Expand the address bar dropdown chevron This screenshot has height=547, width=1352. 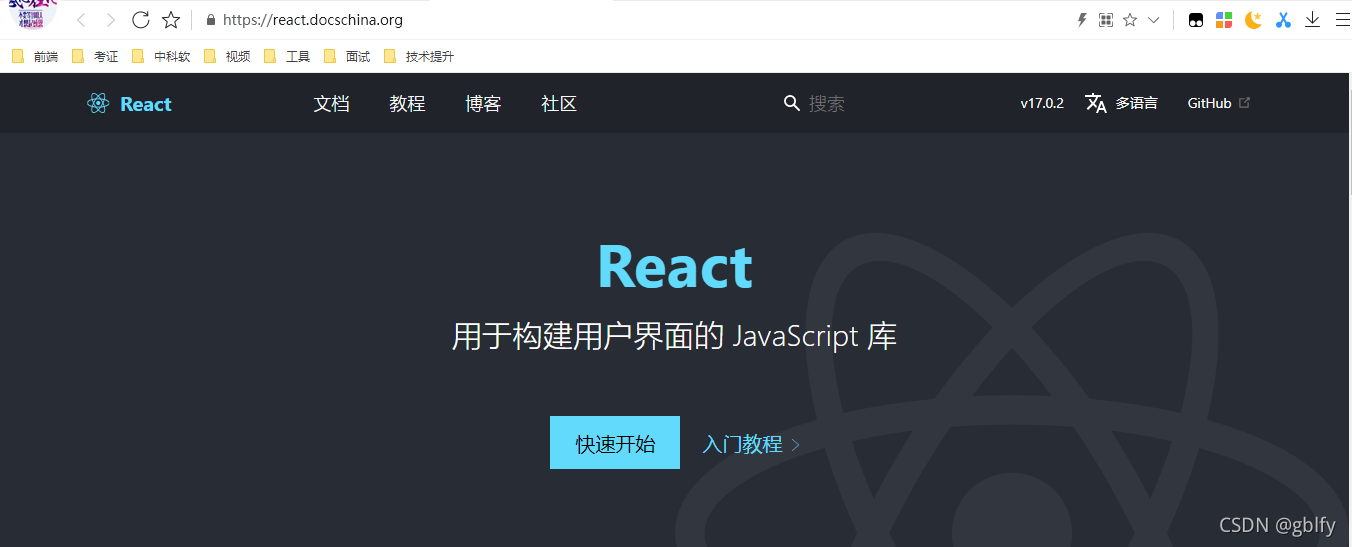coord(1153,20)
